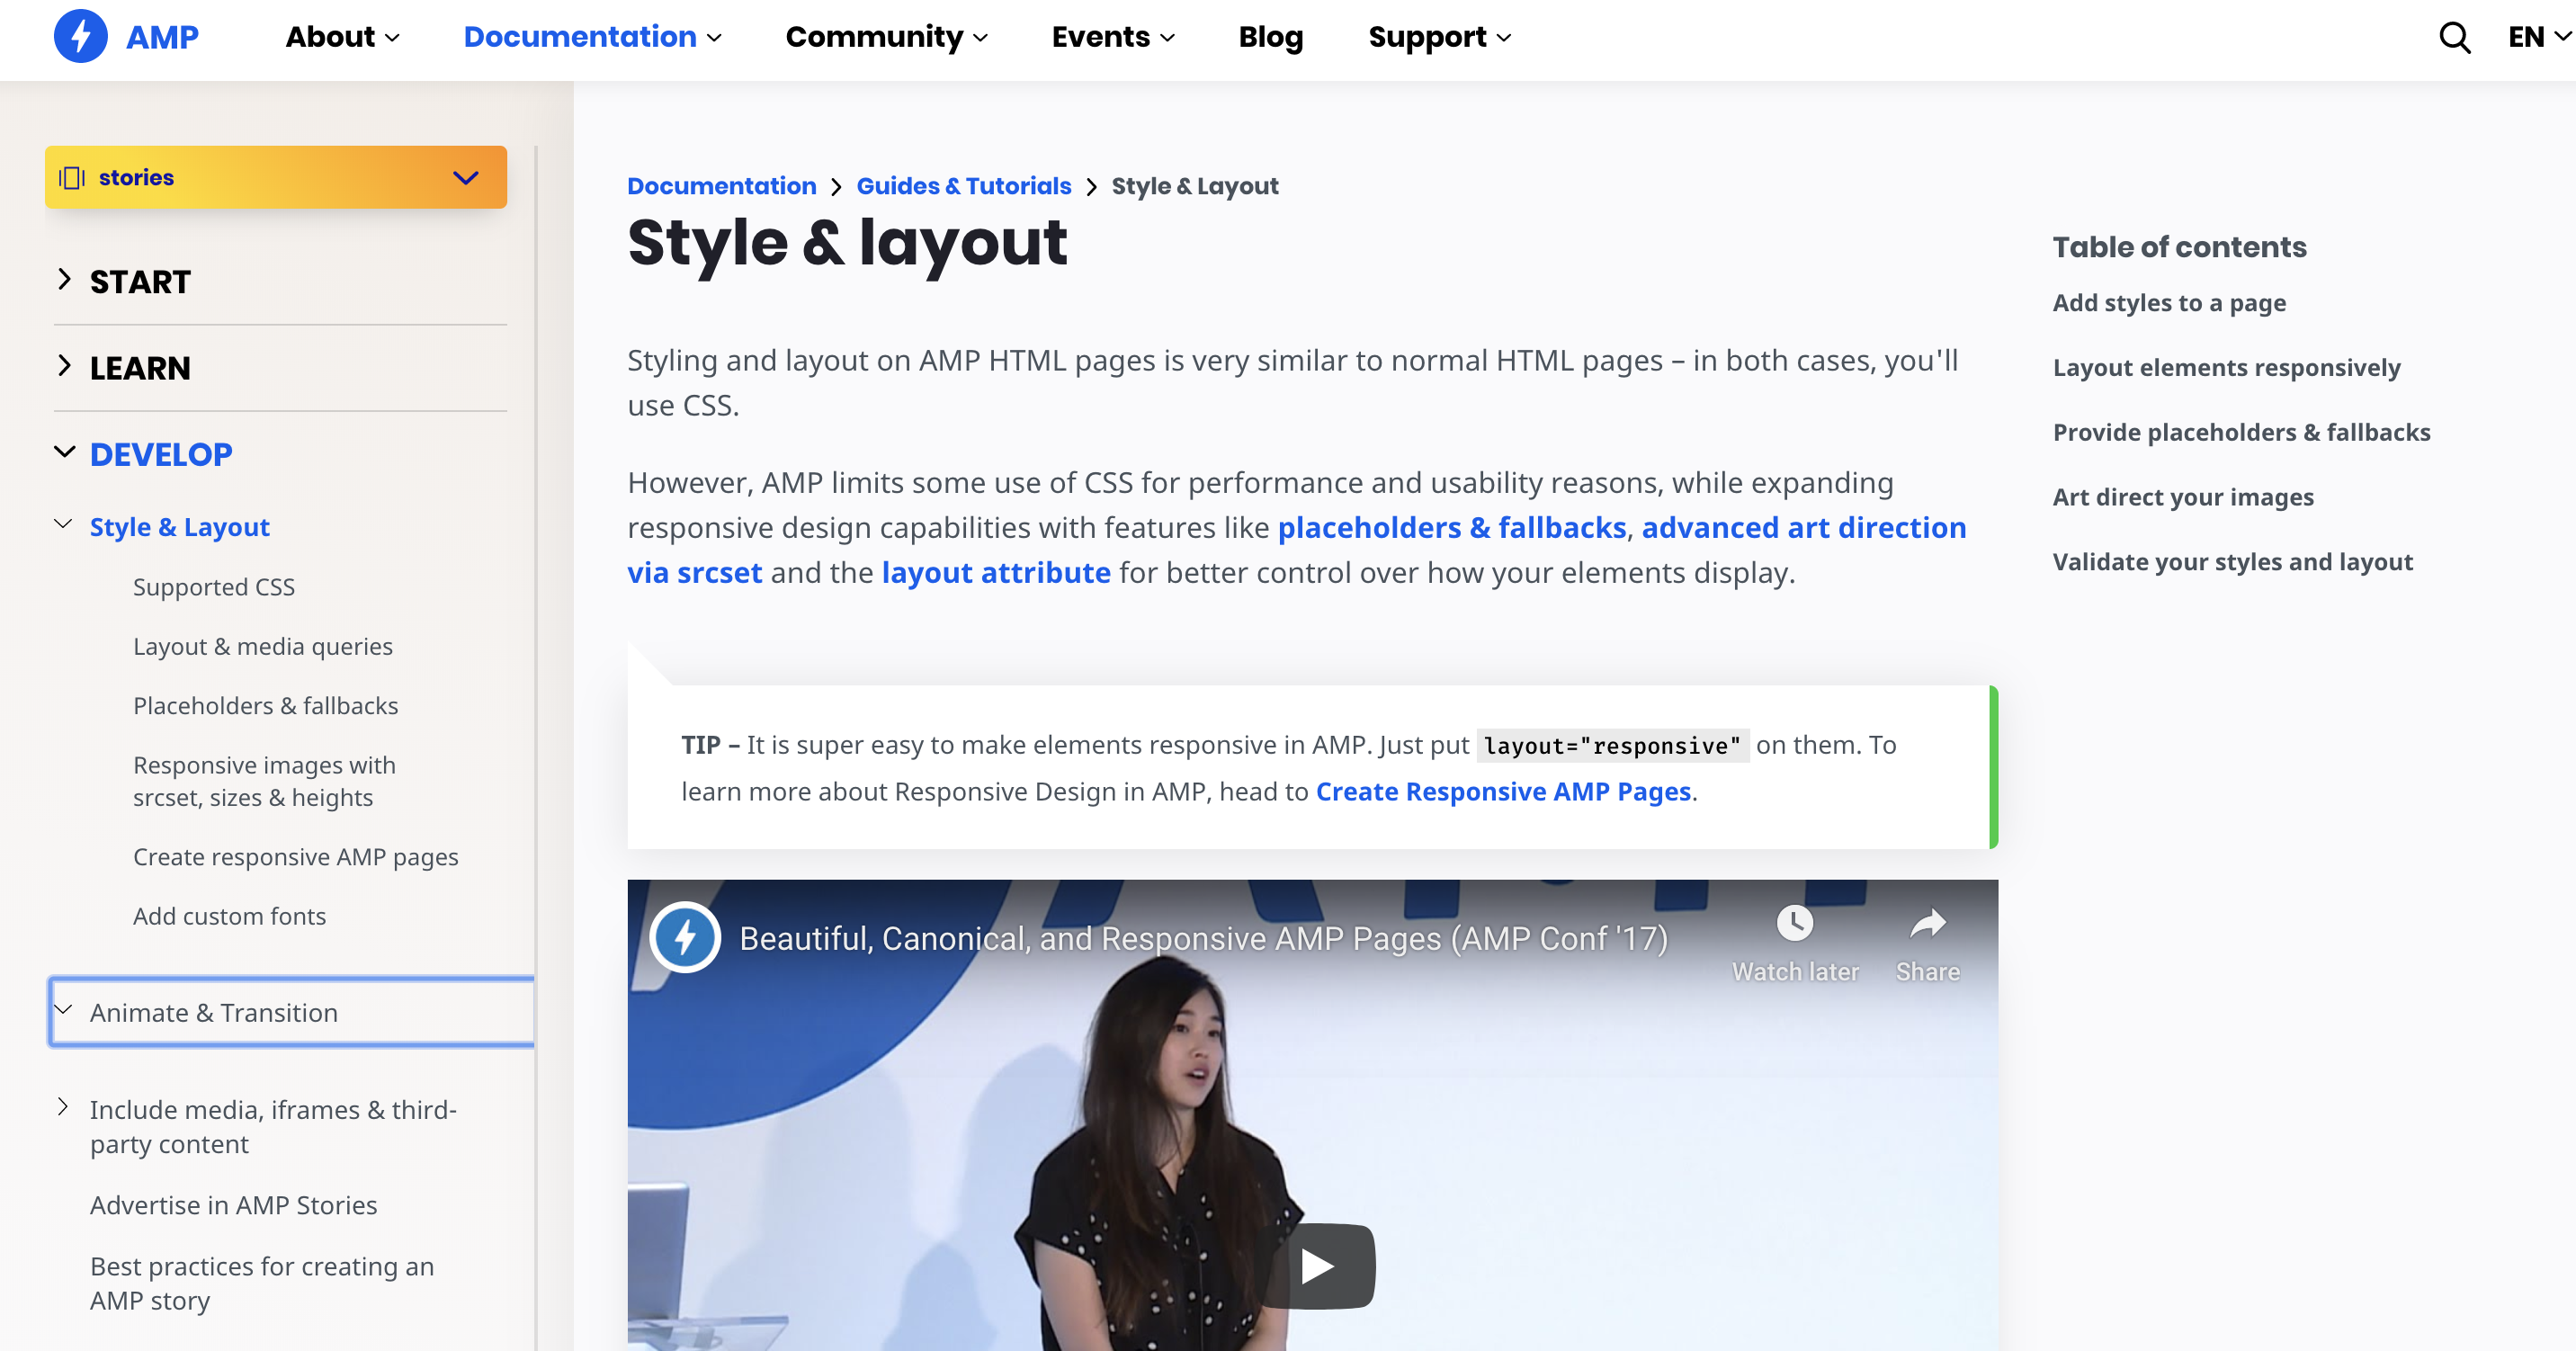Image resolution: width=2576 pixels, height=1351 pixels.
Task: Jump to Art direct your images
Action: point(2183,497)
